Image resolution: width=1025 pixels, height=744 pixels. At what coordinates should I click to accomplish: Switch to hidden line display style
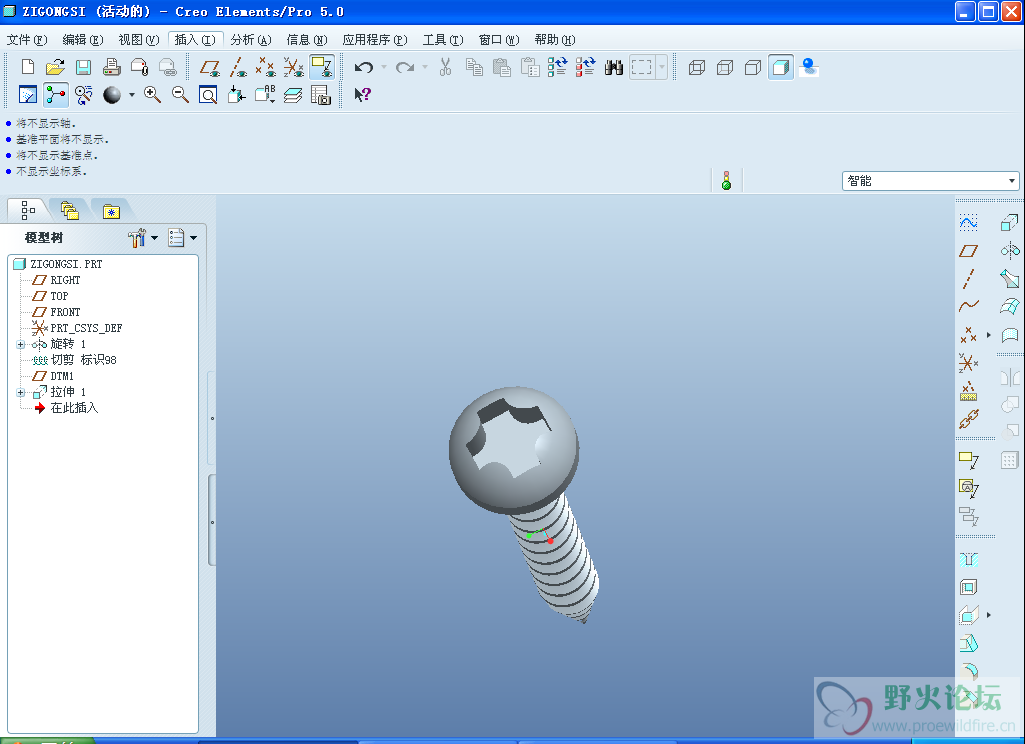(x=725, y=67)
